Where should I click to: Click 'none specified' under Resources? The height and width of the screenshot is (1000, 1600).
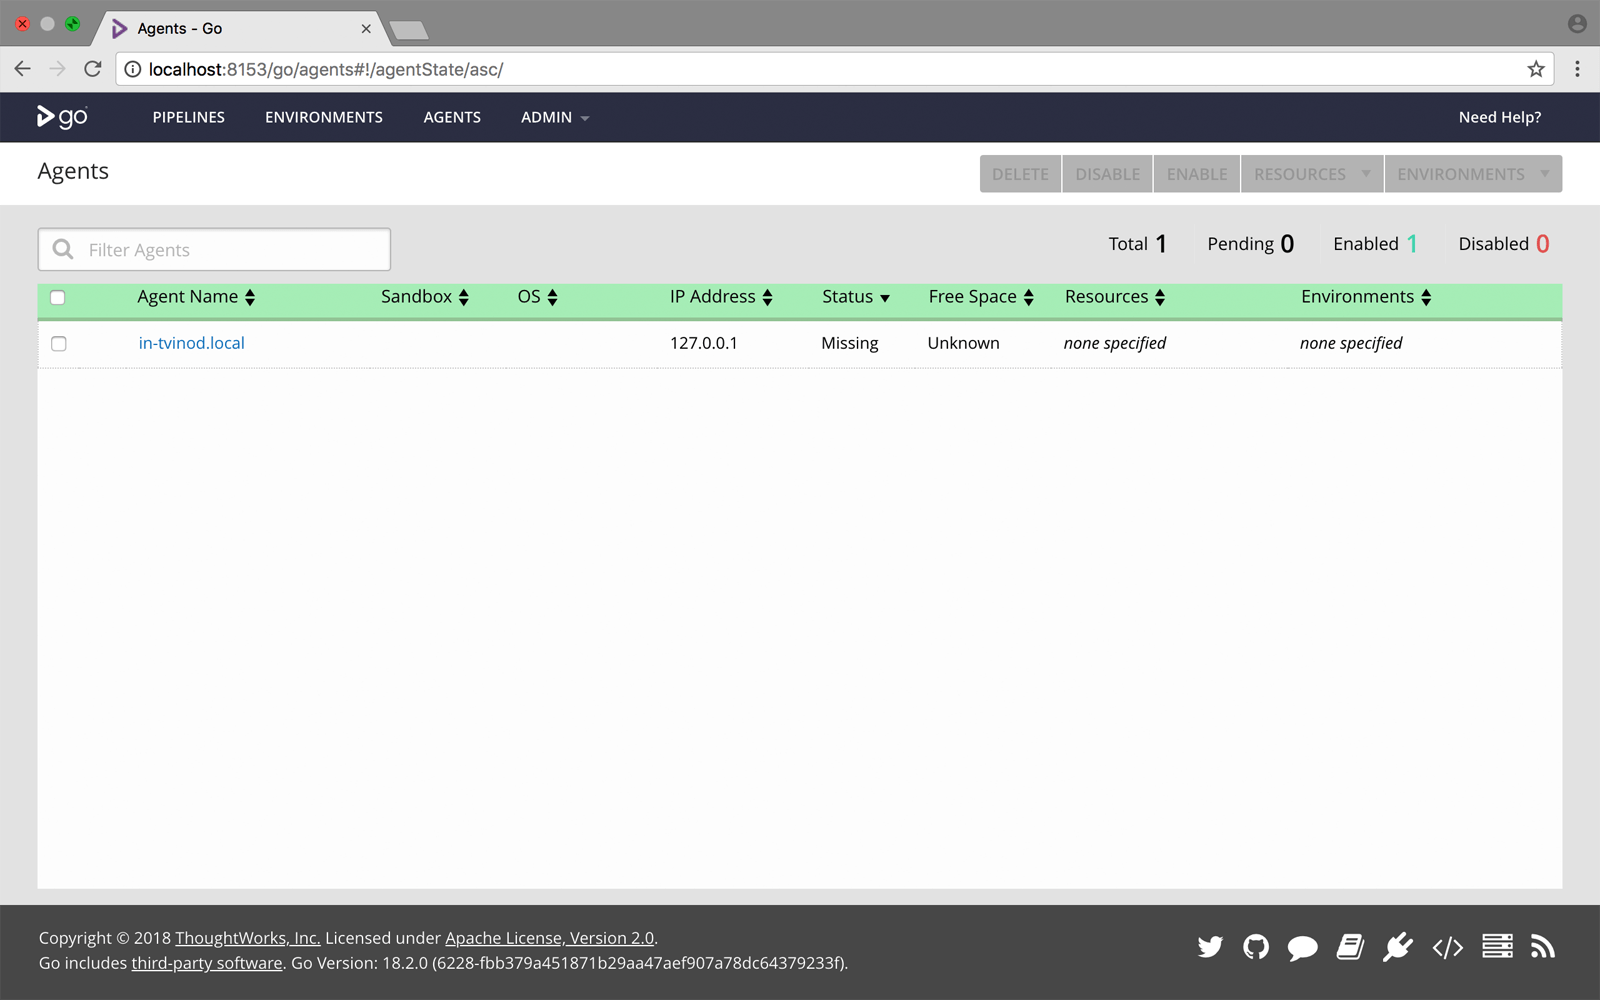1115,343
